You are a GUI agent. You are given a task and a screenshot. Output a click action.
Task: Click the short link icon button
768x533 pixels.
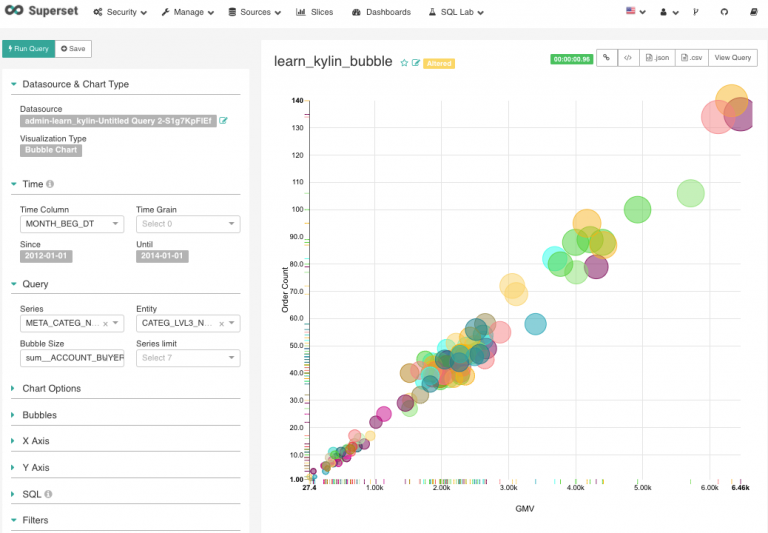coord(606,58)
